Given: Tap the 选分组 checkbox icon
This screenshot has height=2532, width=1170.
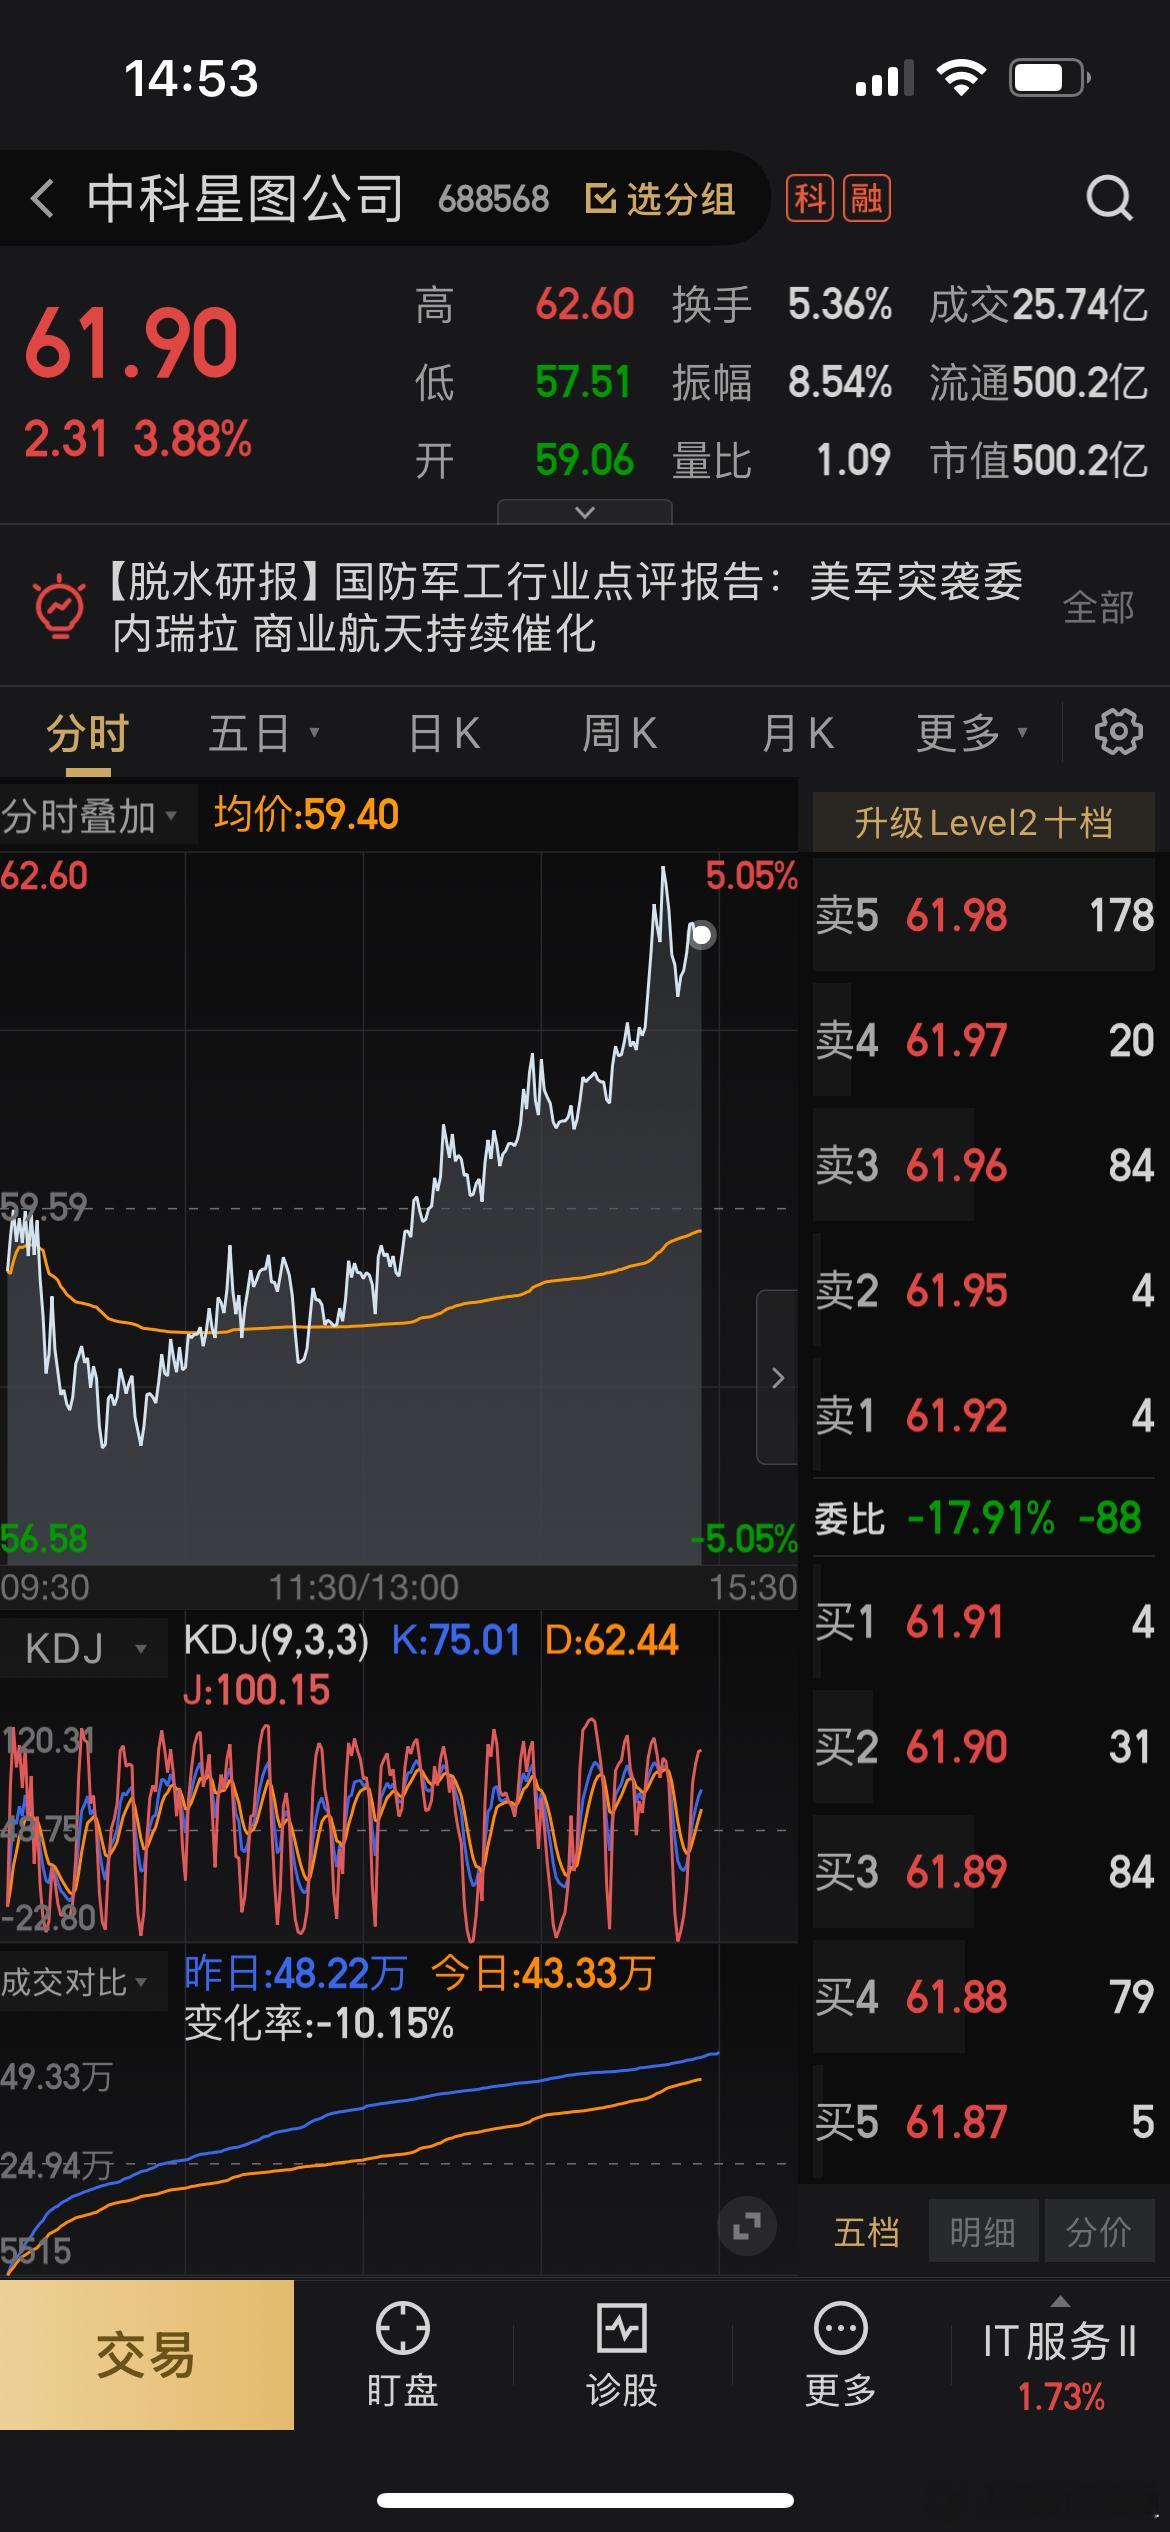Looking at the screenshot, I should 599,199.
